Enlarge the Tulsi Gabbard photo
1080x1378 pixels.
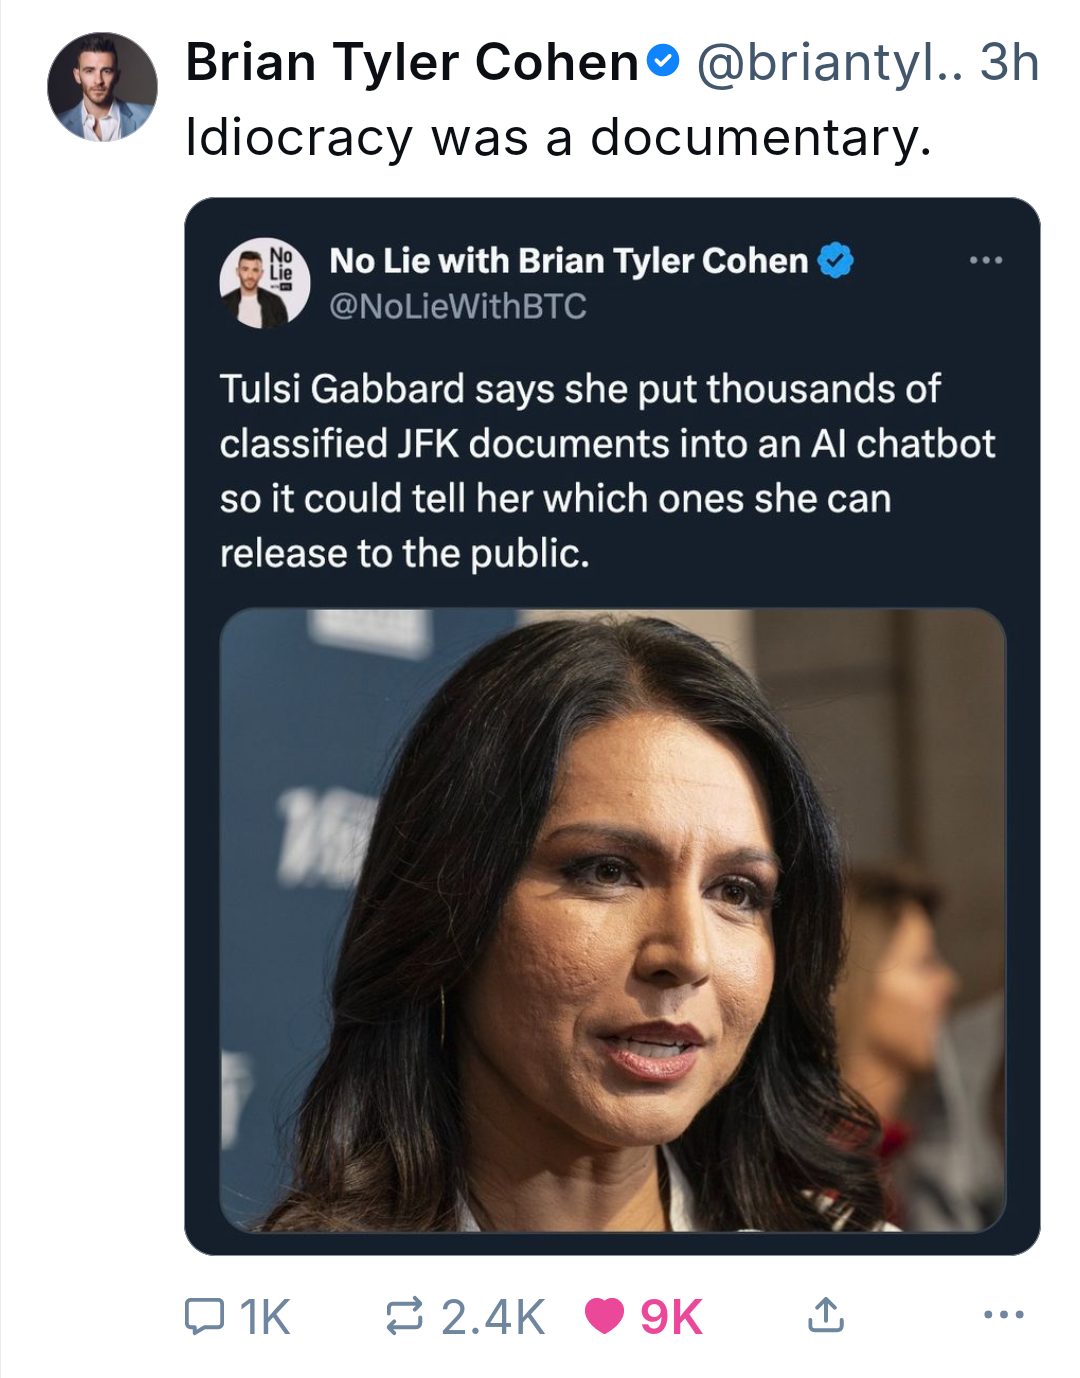click(x=612, y=920)
